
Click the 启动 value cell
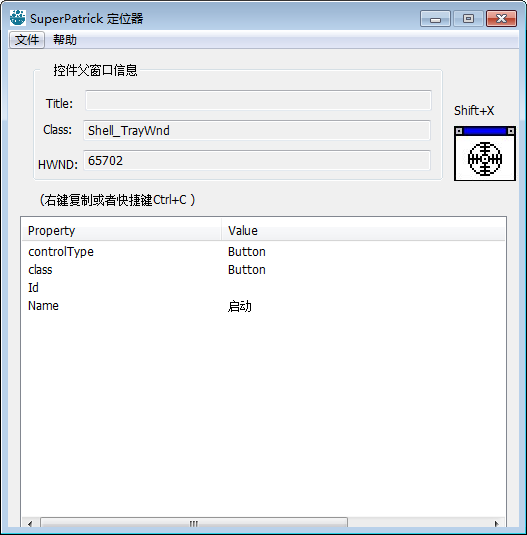tap(240, 306)
